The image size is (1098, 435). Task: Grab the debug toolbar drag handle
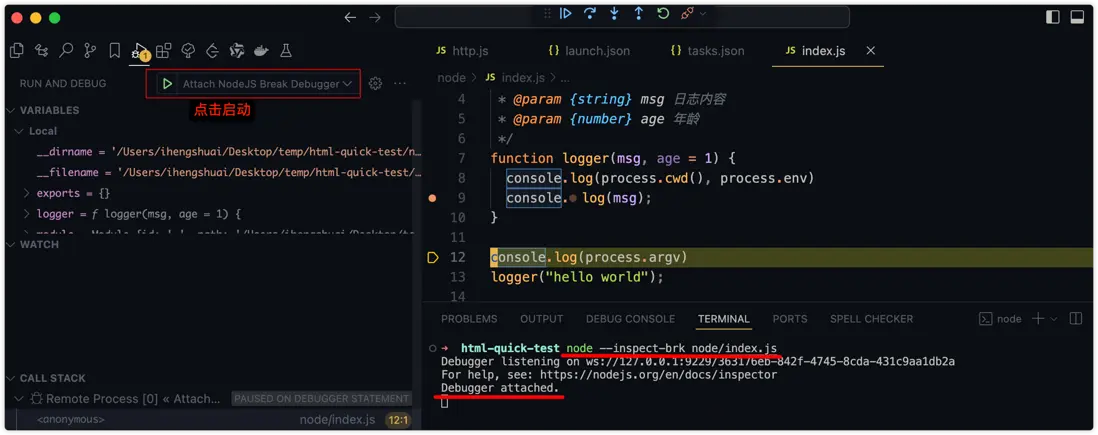pyautogui.click(x=547, y=13)
